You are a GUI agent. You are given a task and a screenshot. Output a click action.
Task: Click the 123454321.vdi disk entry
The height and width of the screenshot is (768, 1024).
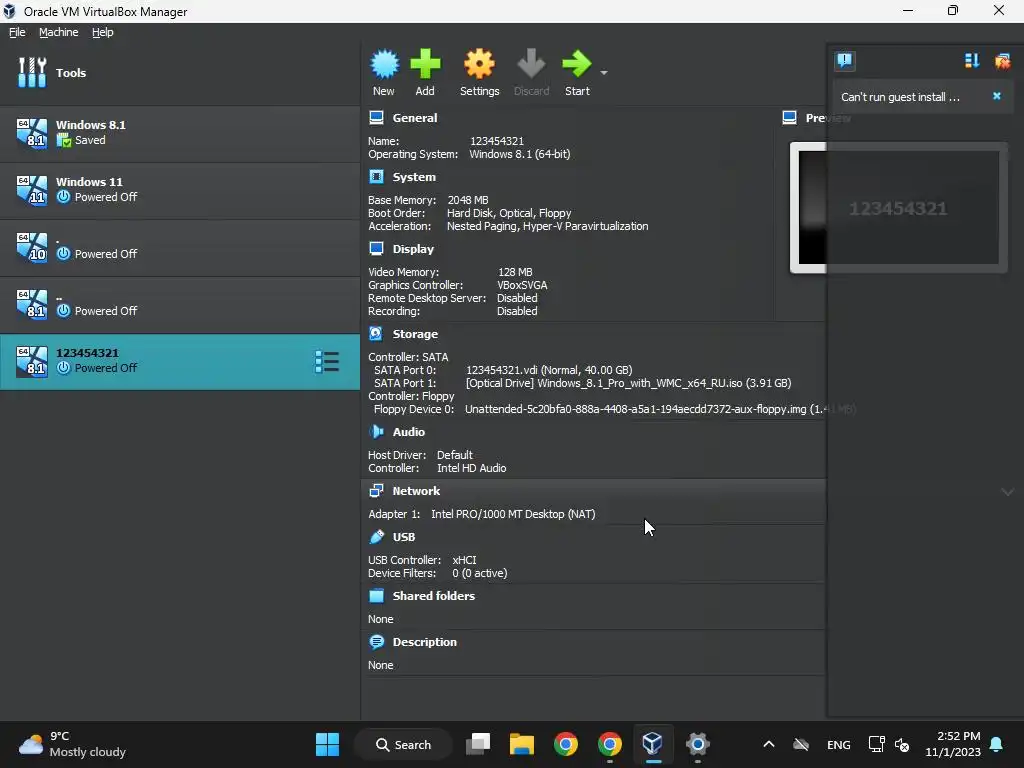pos(549,370)
